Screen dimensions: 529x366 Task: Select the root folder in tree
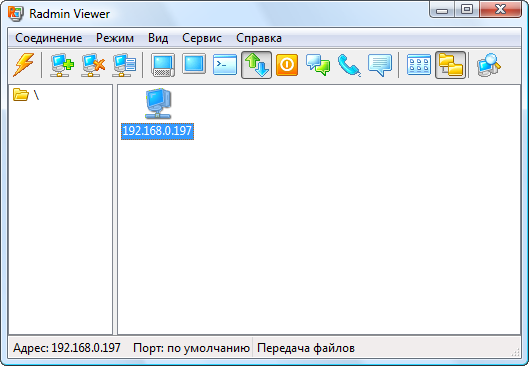(26, 95)
